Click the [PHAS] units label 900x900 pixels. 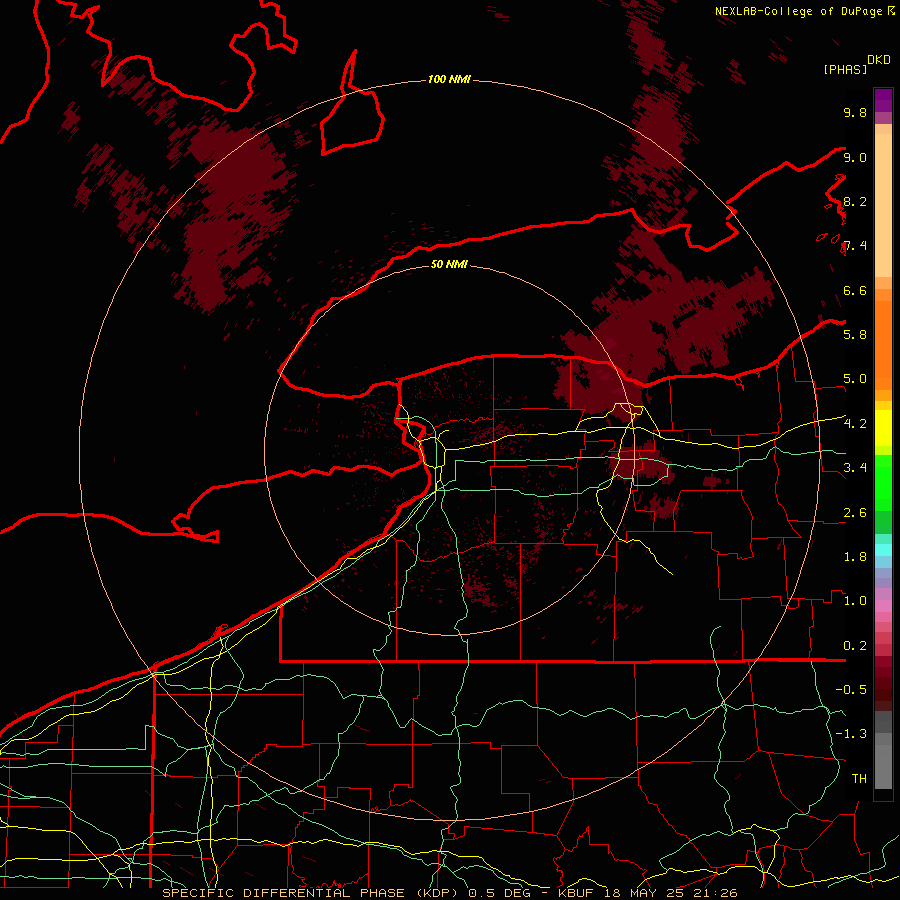(845, 69)
